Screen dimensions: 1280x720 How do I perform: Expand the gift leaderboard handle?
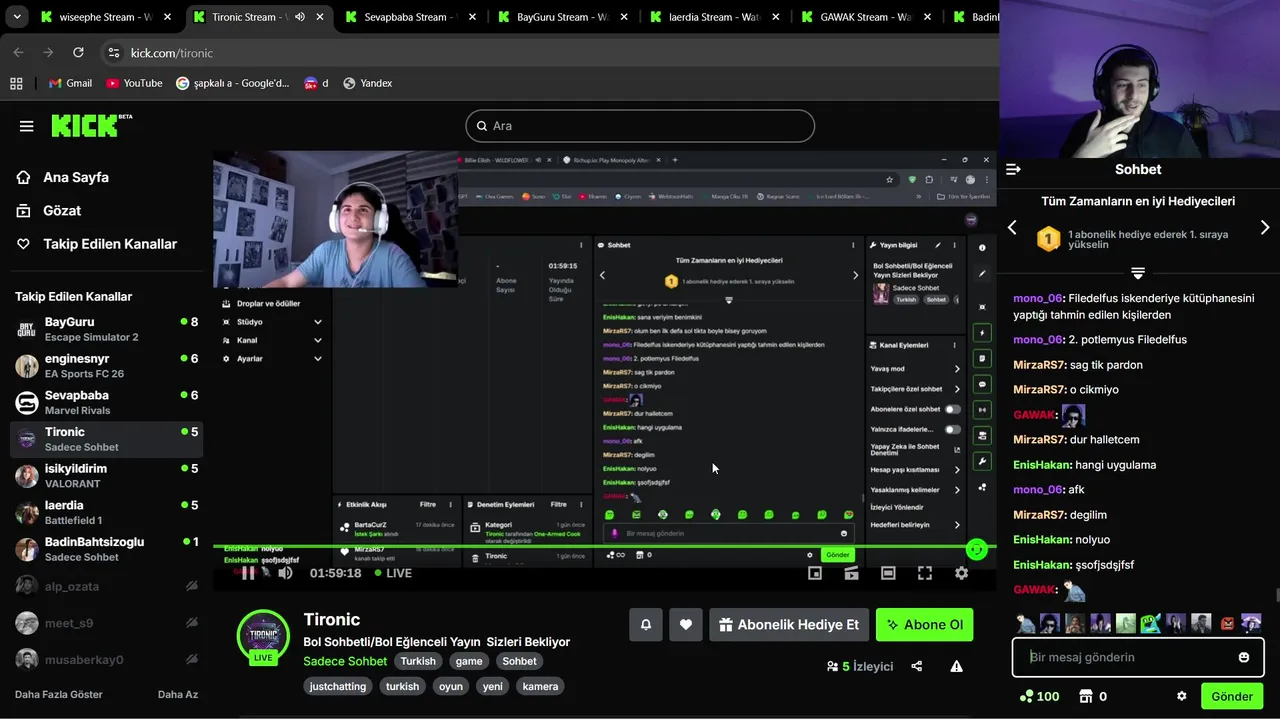1138,273
